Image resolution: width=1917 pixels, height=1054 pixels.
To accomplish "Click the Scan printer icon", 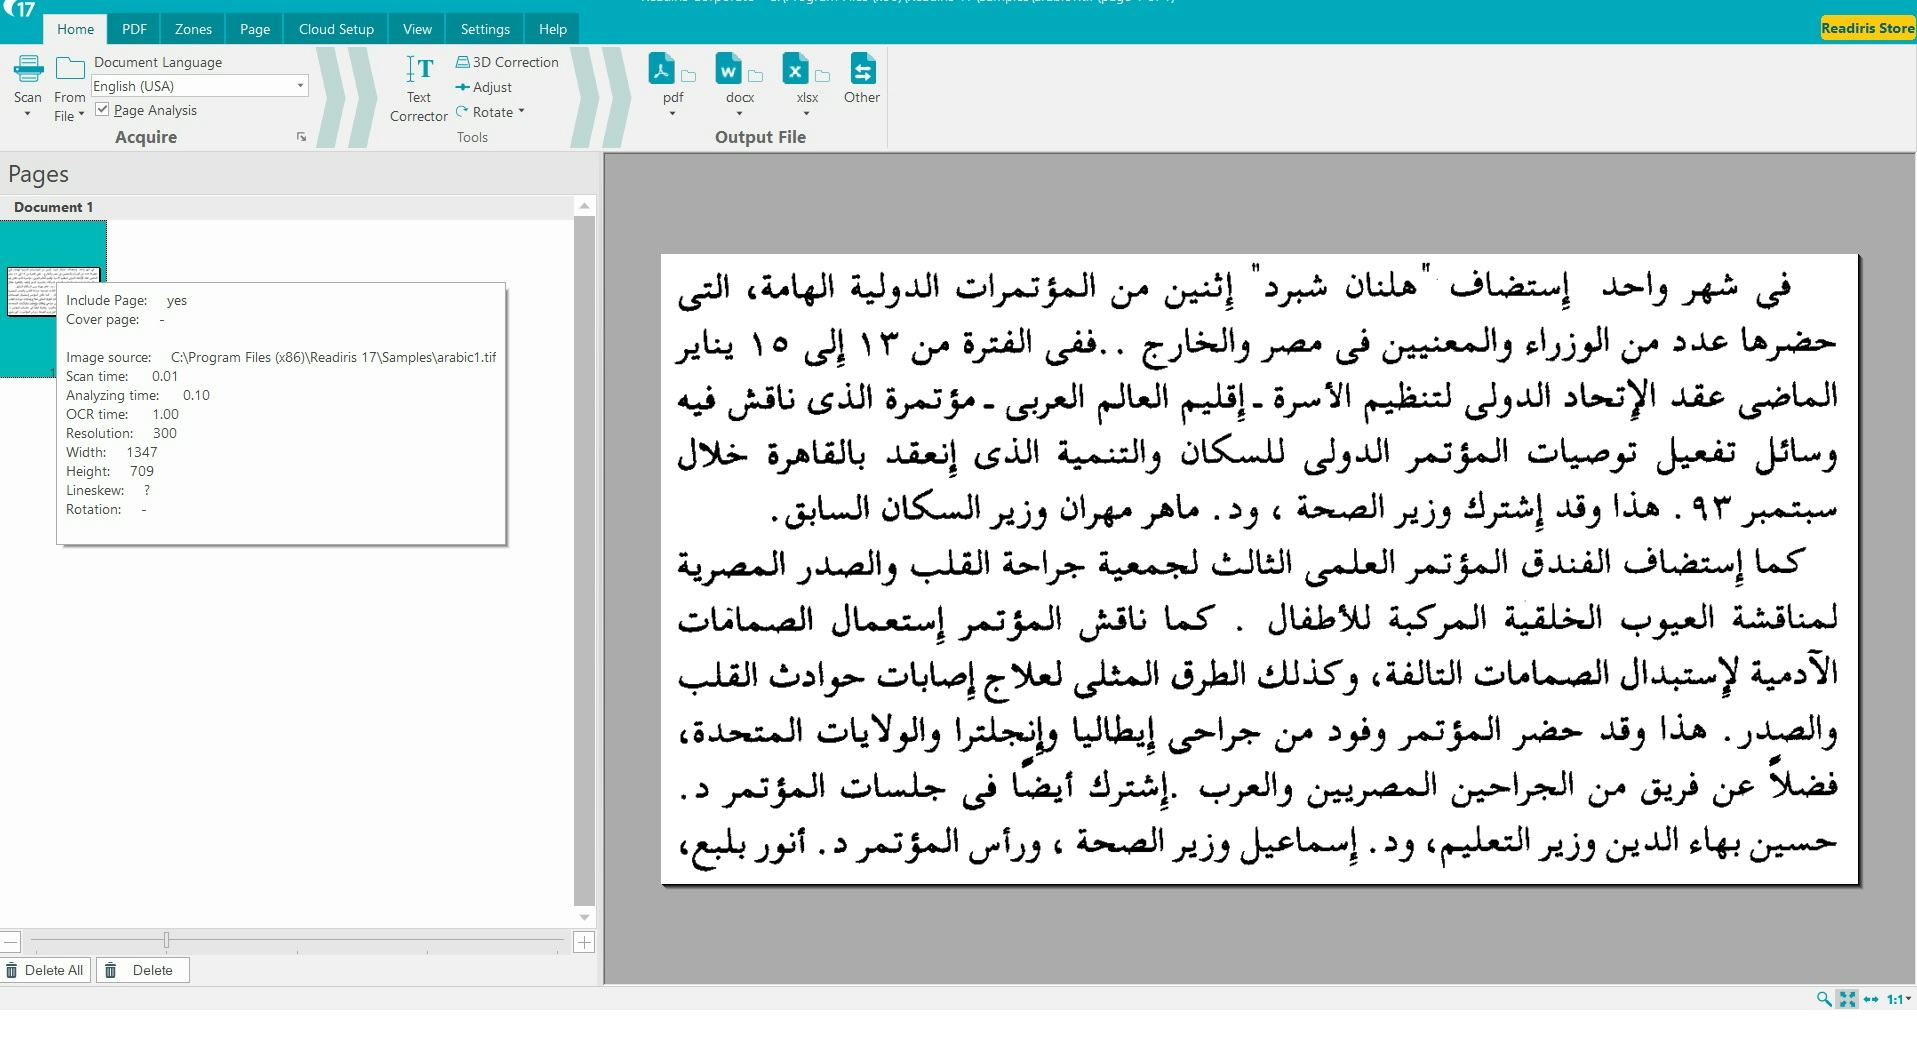I will pyautogui.click(x=28, y=69).
